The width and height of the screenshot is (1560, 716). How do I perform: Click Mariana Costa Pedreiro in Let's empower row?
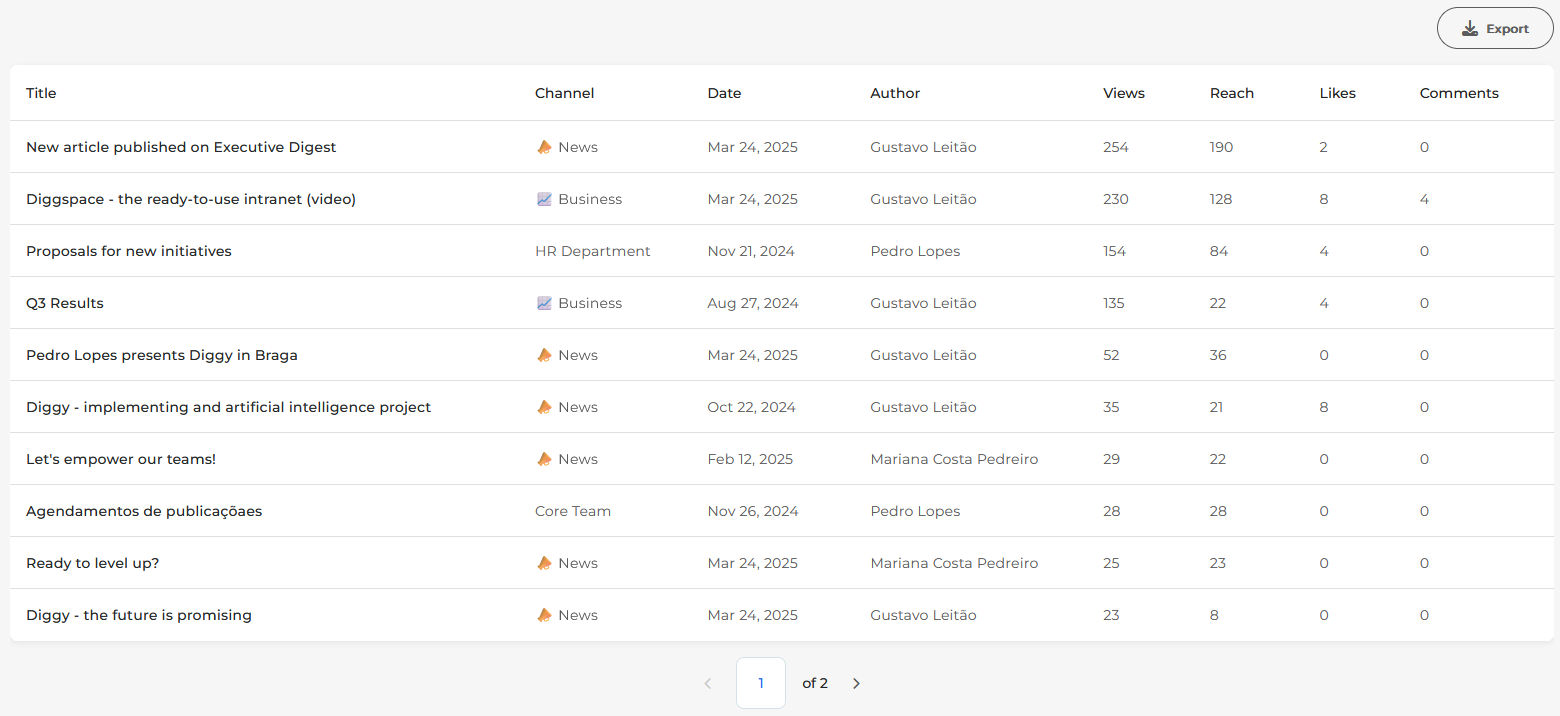click(954, 459)
